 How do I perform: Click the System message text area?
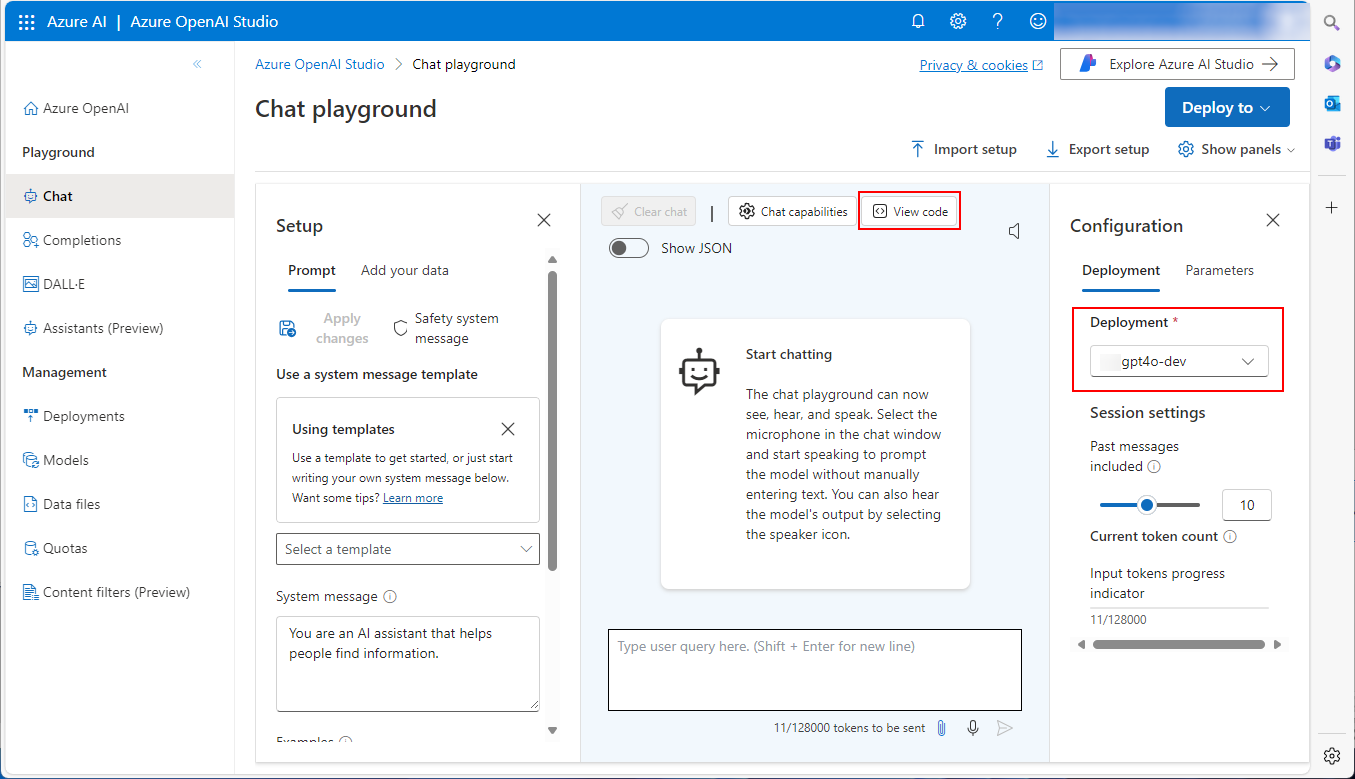tap(408, 664)
